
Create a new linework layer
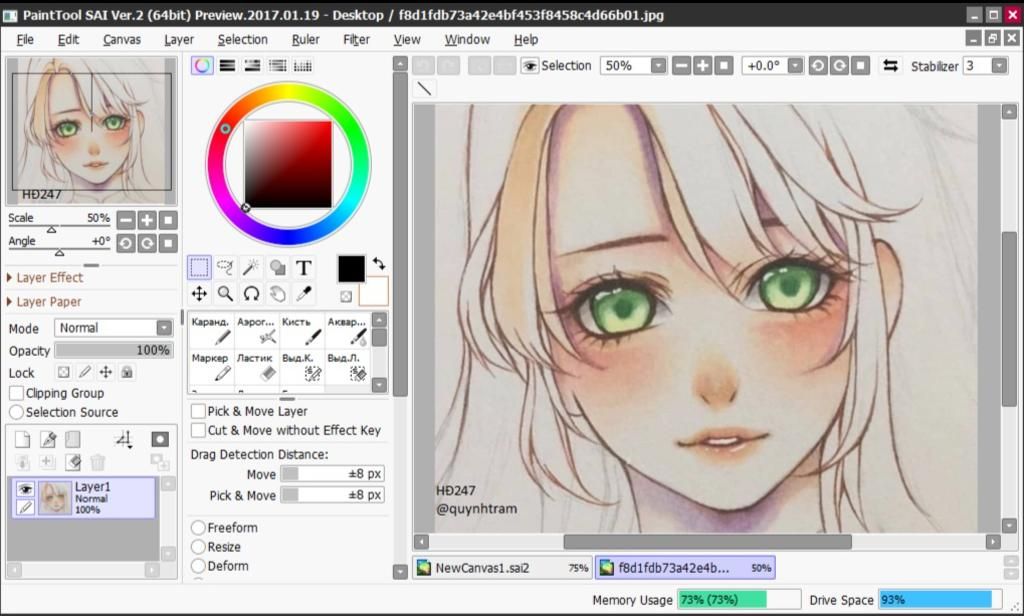coord(48,440)
